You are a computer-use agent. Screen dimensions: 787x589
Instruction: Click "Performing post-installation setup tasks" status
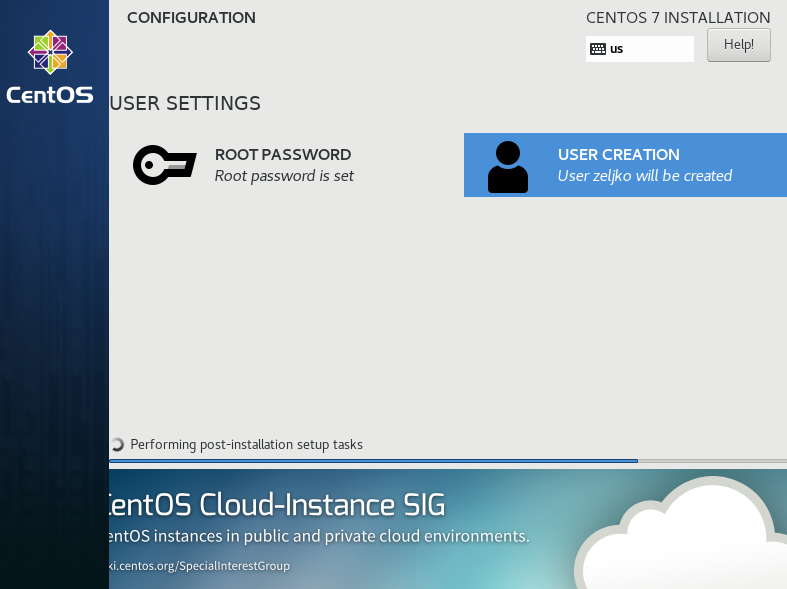(246, 445)
